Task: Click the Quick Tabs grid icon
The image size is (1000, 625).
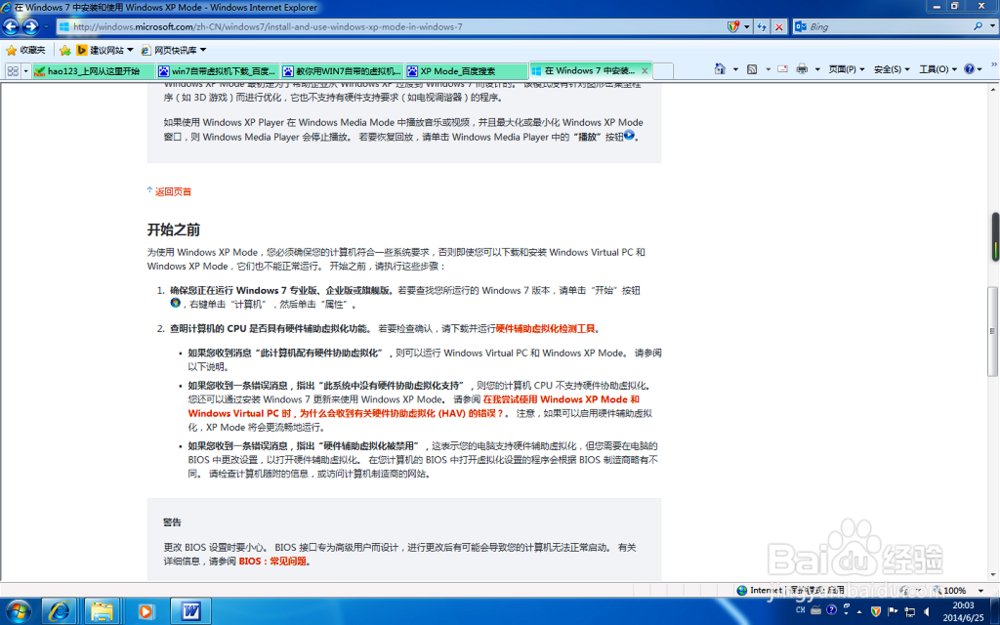Action: coord(13,71)
